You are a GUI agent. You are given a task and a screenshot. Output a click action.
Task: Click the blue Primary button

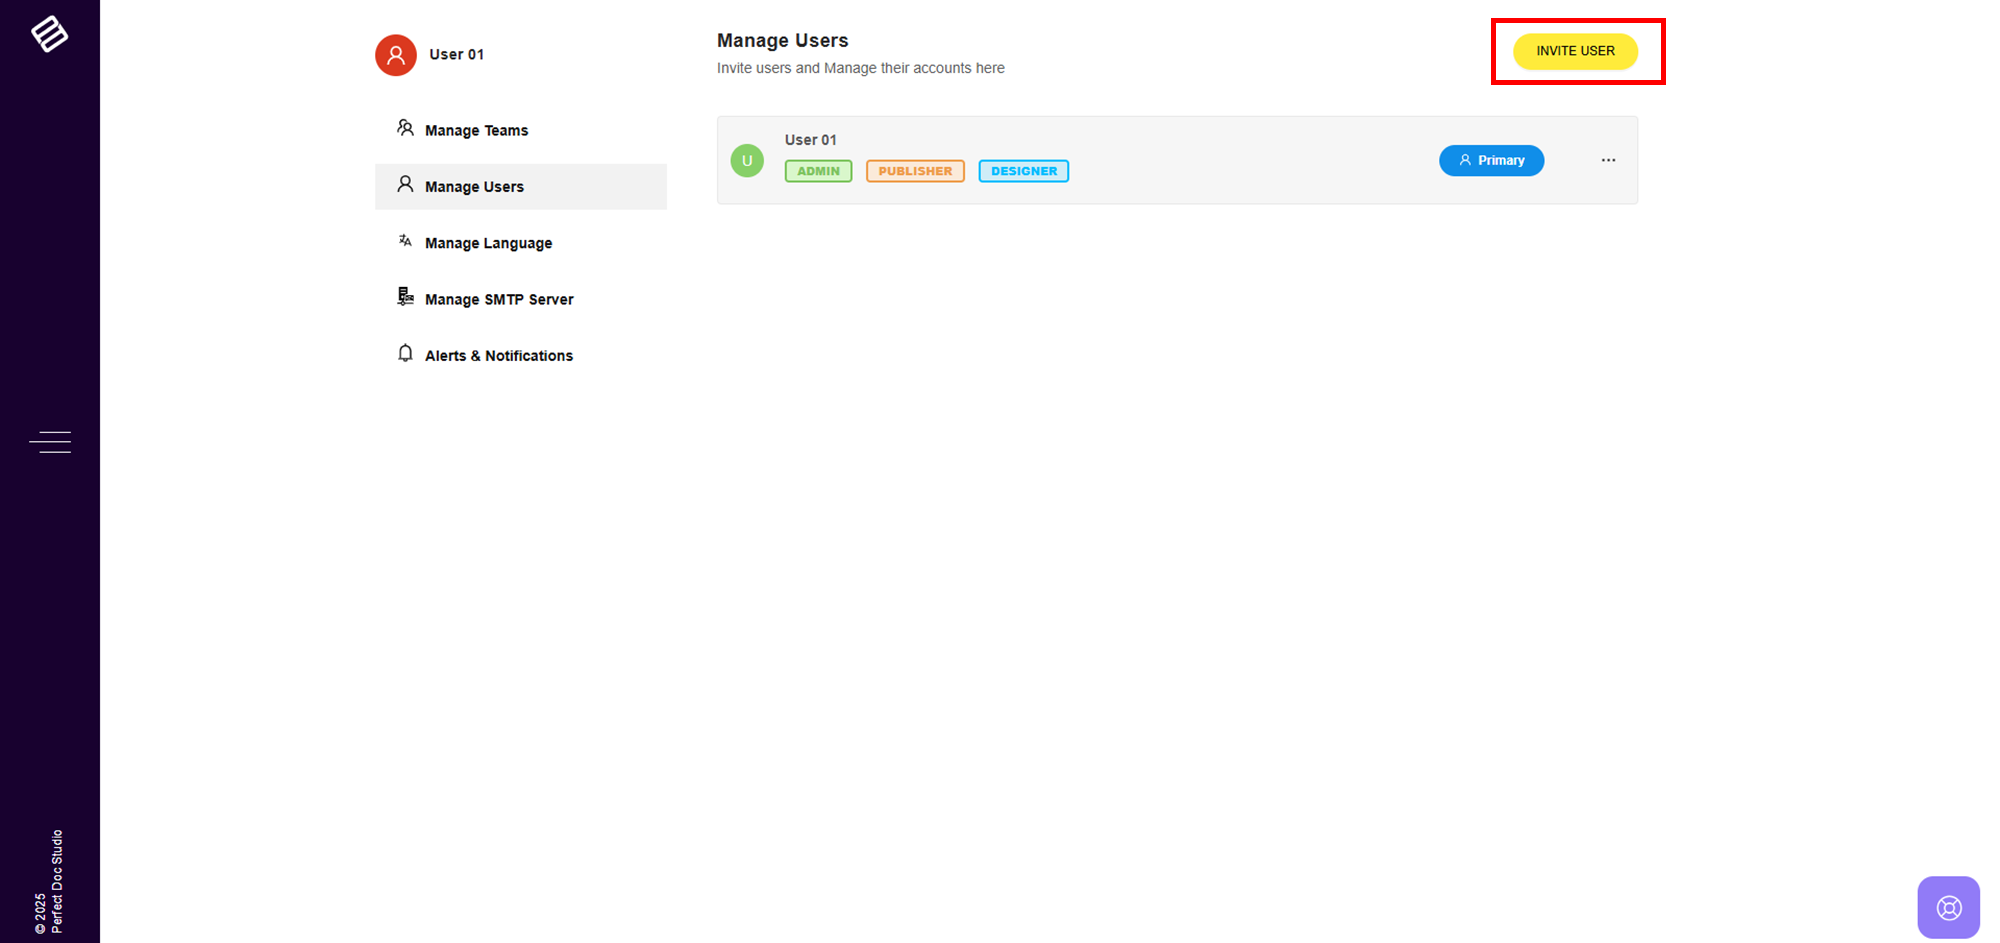coord(1491,161)
